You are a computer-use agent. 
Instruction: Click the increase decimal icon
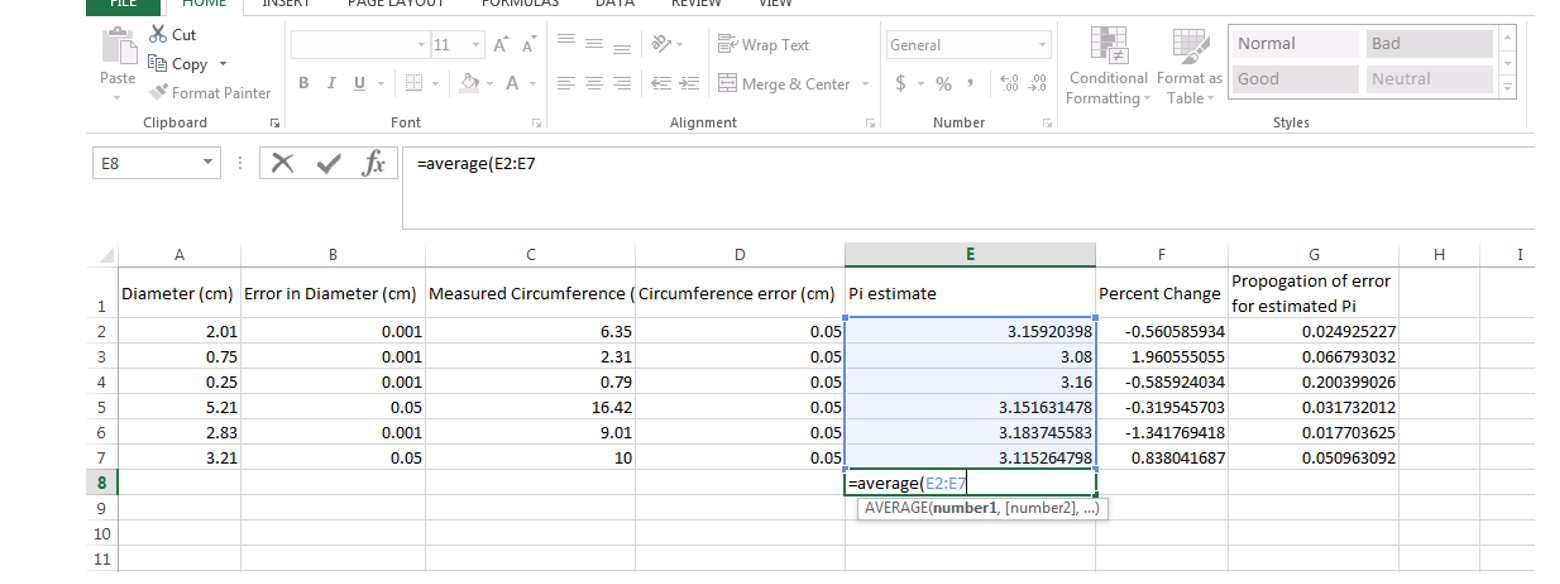(1007, 84)
